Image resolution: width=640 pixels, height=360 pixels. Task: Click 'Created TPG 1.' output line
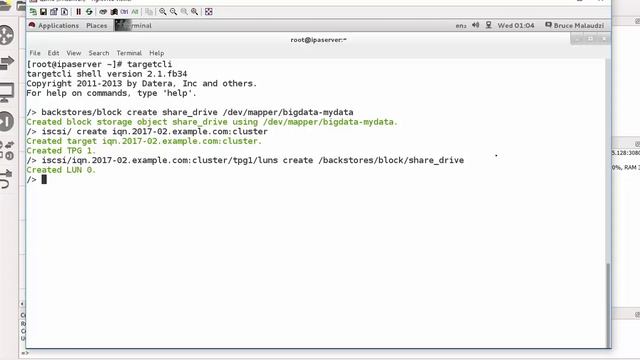pyautogui.click(x=61, y=151)
